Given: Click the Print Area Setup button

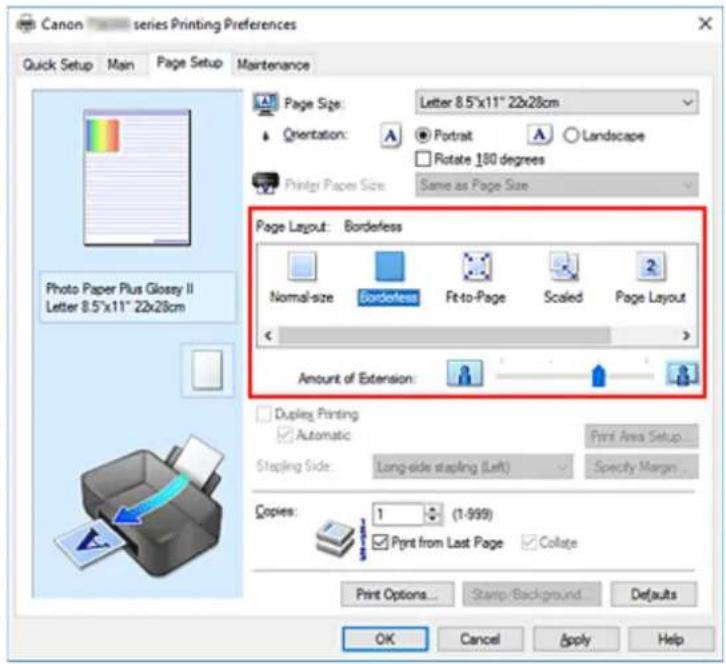Looking at the screenshot, I should click(641, 436).
